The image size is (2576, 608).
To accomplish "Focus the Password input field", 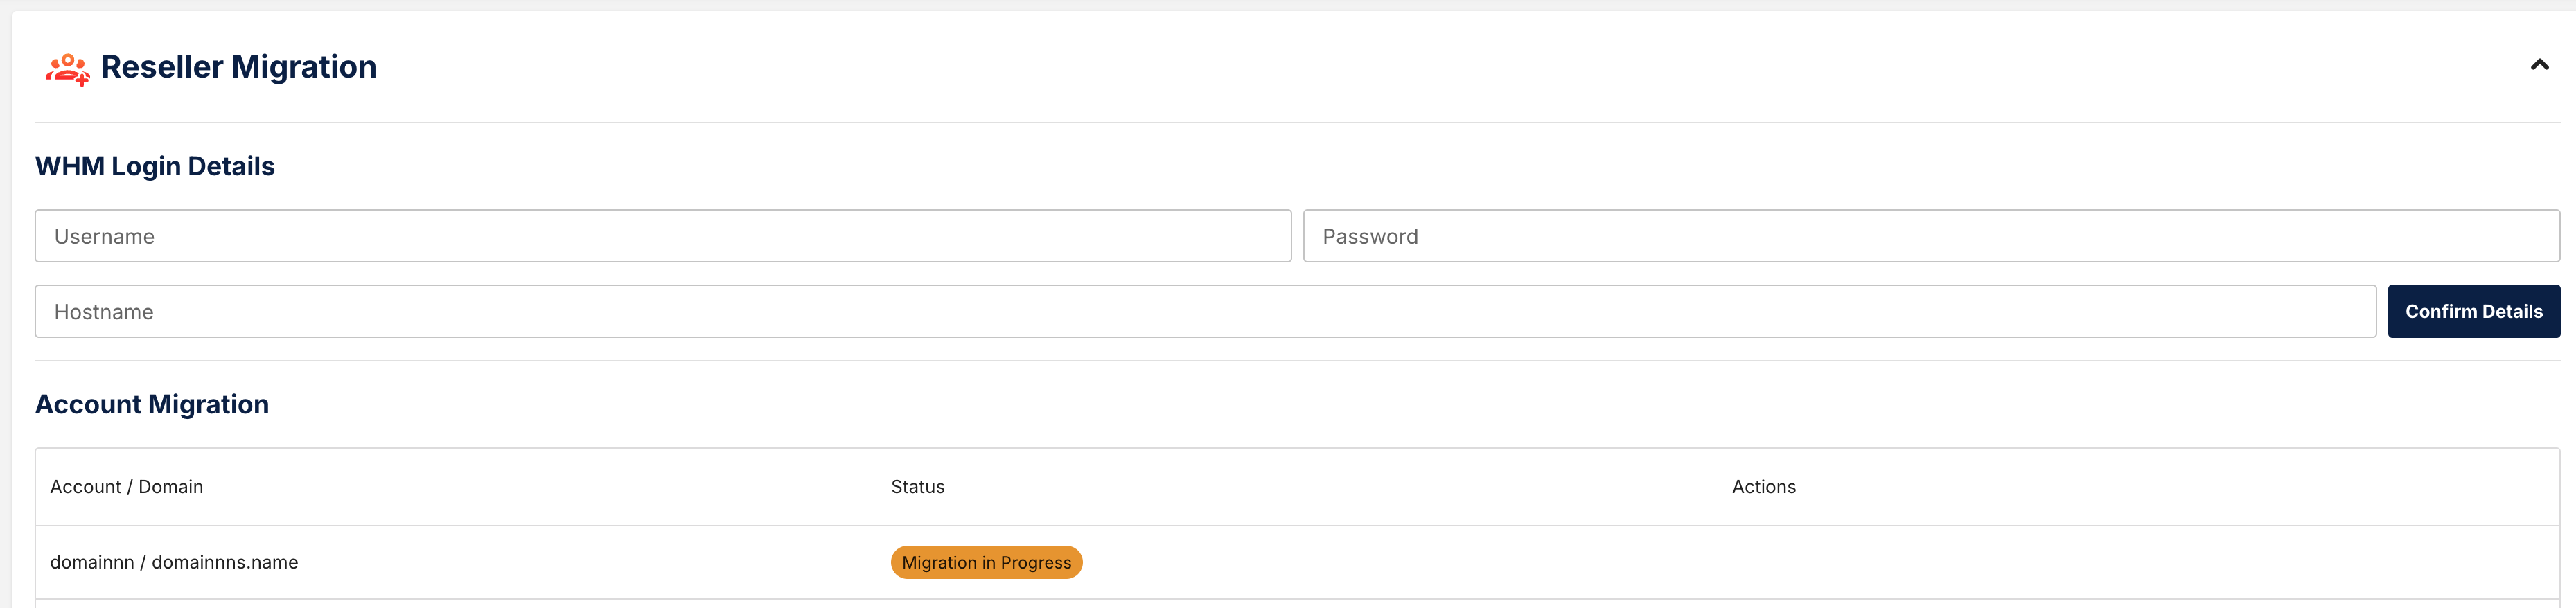I will (1931, 236).
